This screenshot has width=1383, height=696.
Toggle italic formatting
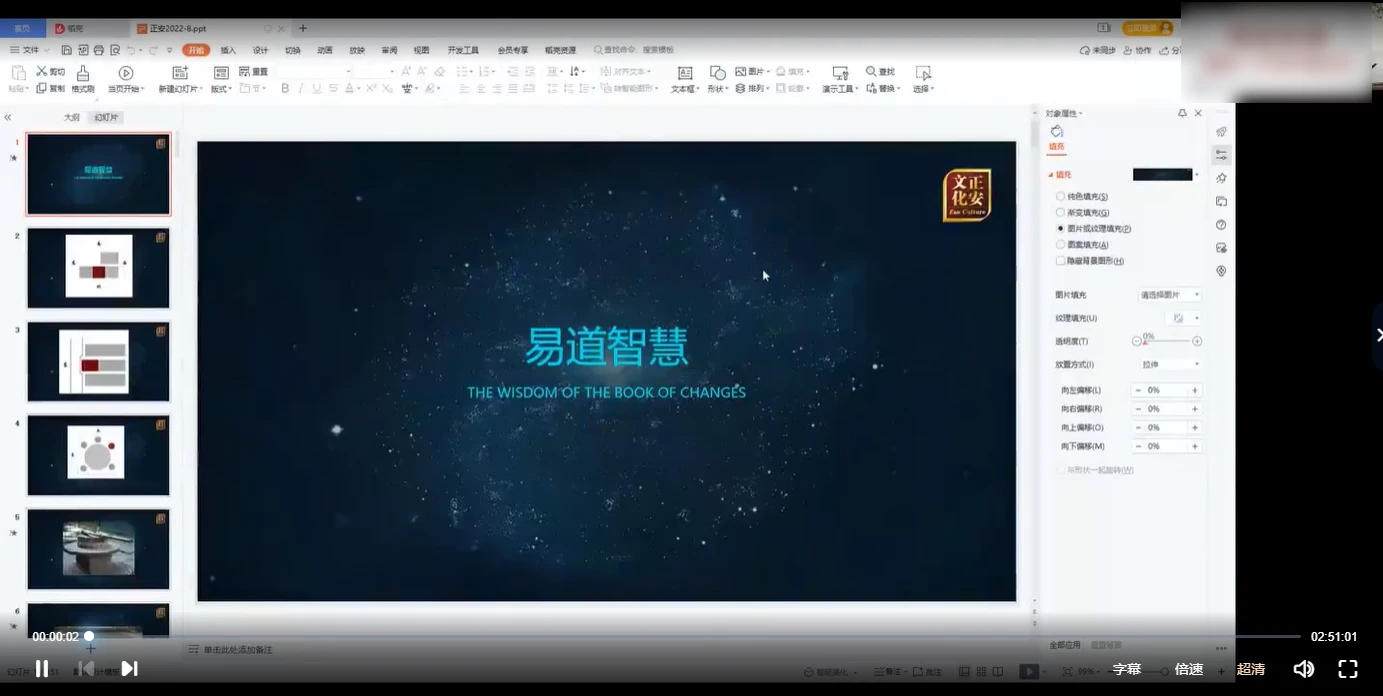[301, 88]
